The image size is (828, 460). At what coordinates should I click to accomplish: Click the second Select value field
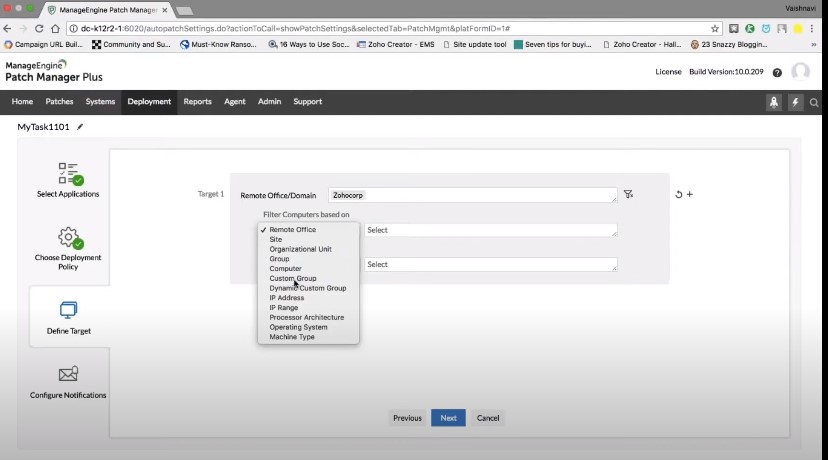pyautogui.click(x=491, y=264)
